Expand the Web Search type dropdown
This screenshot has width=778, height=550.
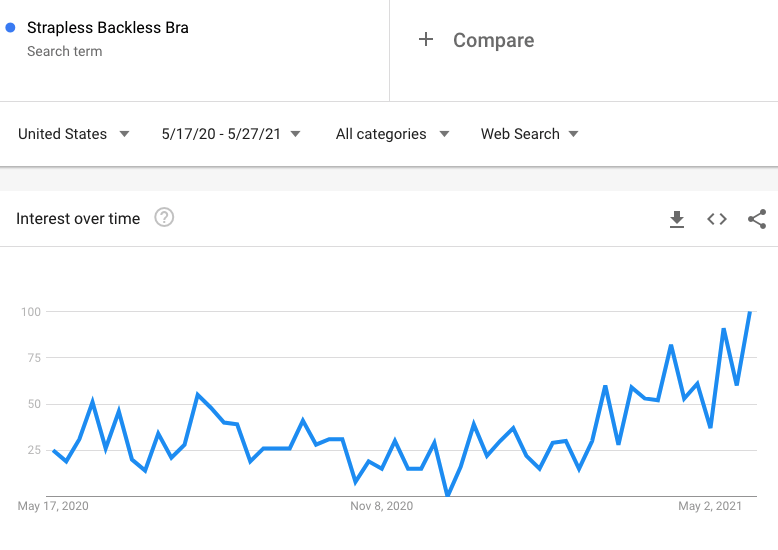pos(529,134)
